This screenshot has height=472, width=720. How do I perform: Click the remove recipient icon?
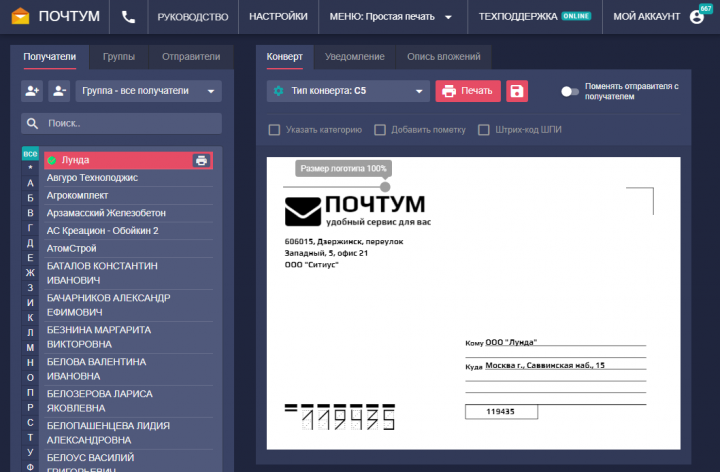tap(59, 91)
